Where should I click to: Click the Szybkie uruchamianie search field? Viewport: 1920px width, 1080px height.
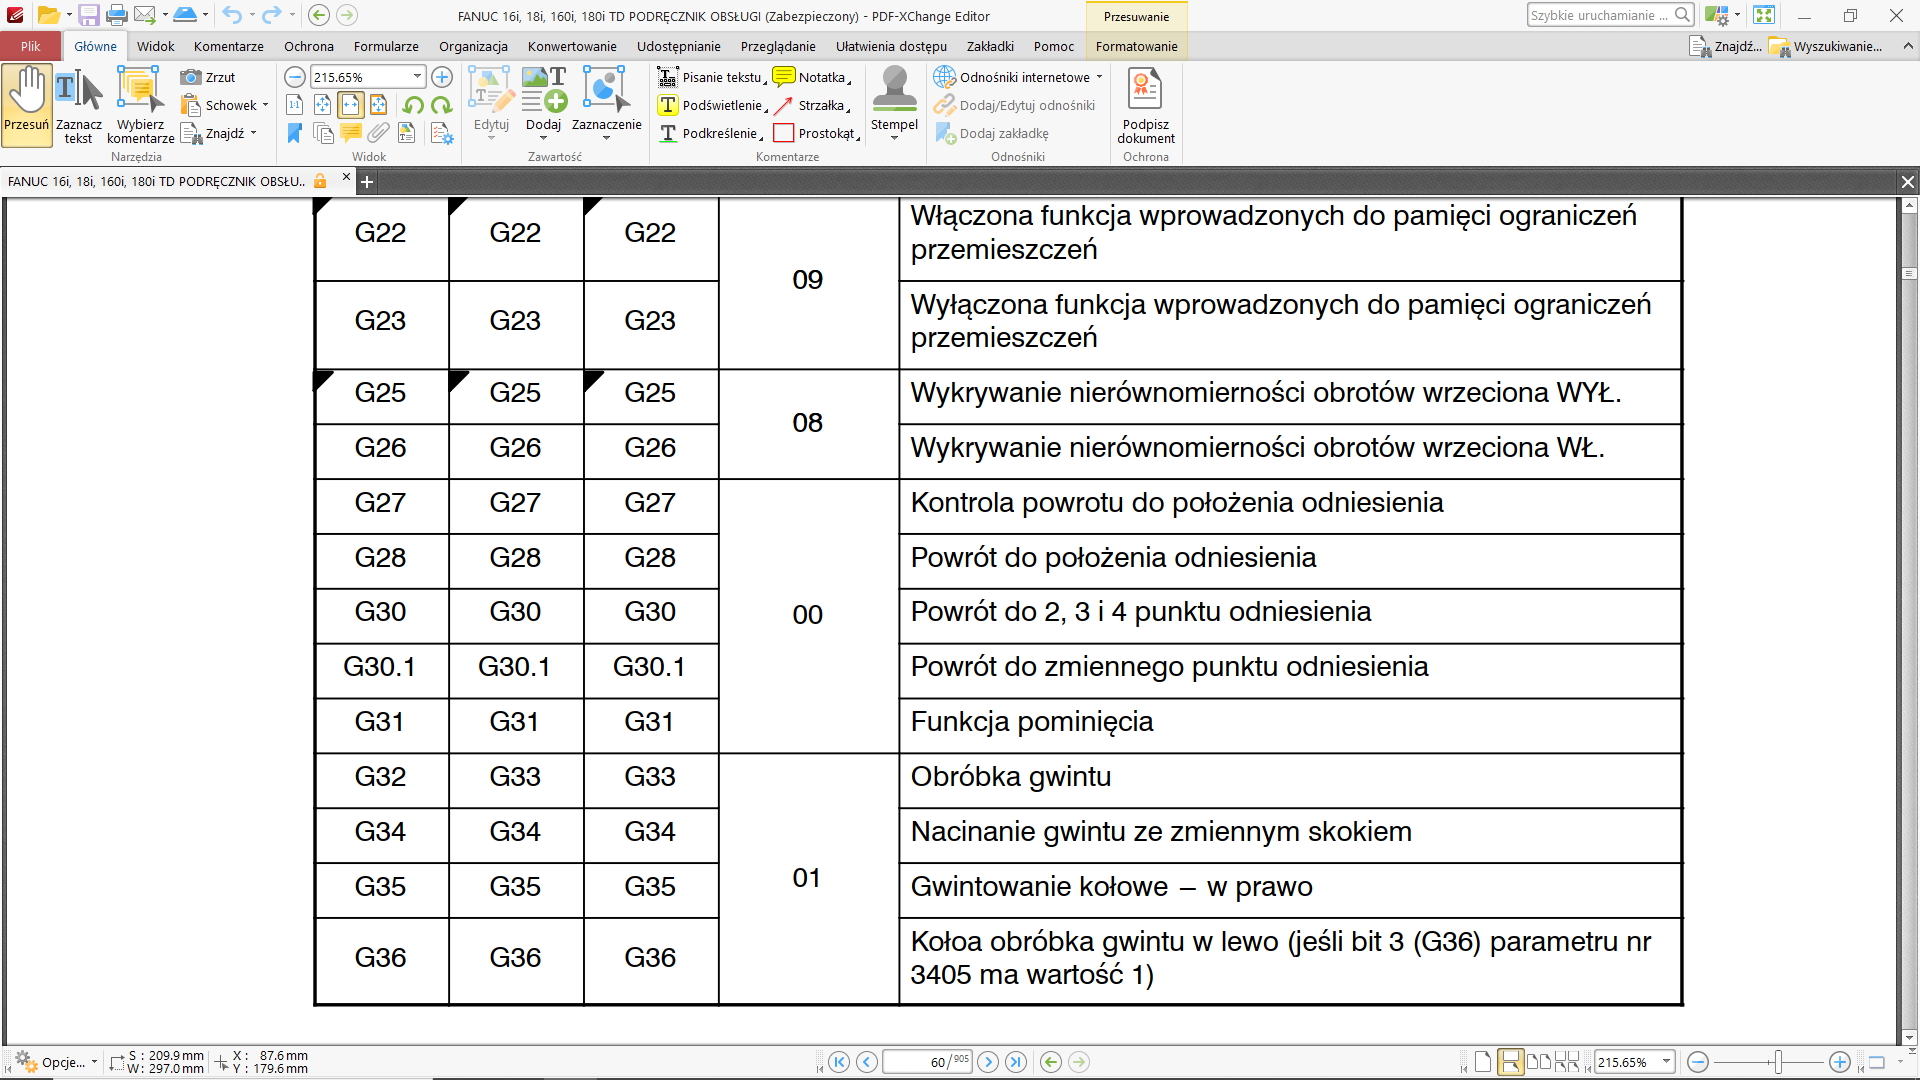(x=1600, y=15)
